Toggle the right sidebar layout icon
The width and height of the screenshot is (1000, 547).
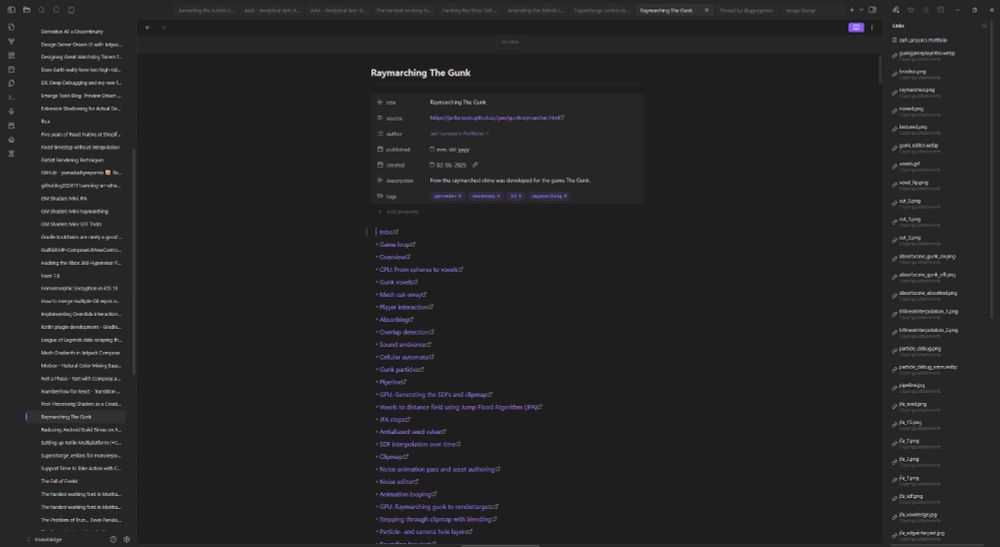pyautogui.click(x=872, y=10)
